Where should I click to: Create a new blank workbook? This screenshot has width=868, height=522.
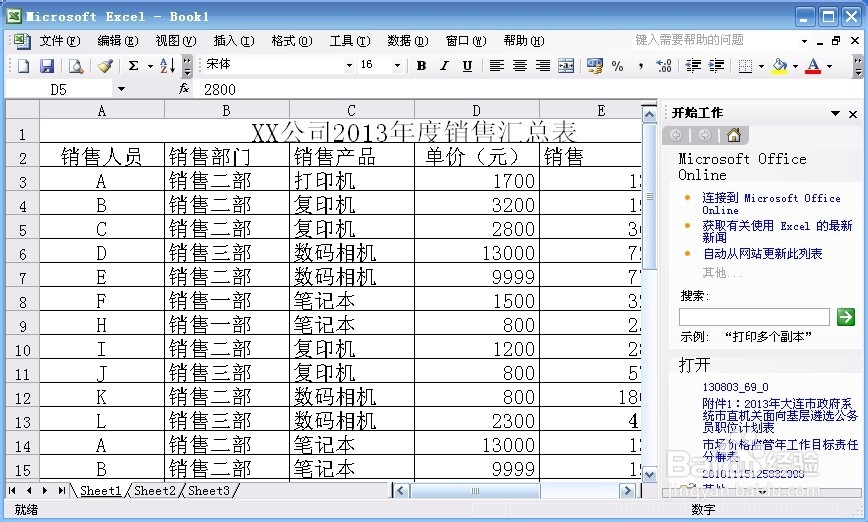point(23,66)
